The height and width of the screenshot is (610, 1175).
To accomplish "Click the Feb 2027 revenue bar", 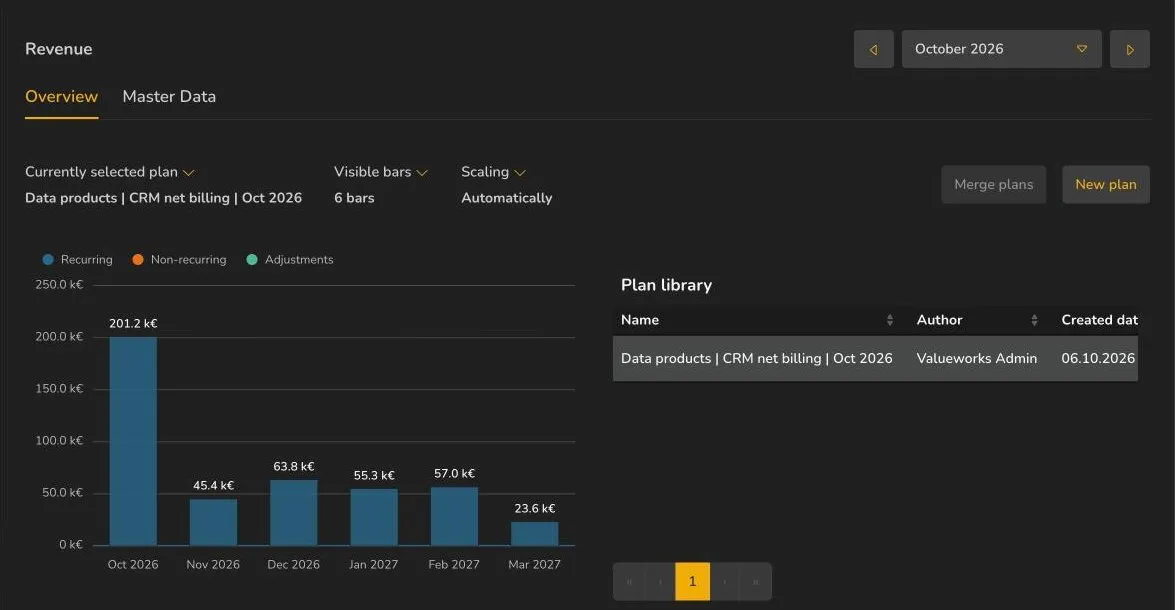I will pyautogui.click(x=454, y=516).
